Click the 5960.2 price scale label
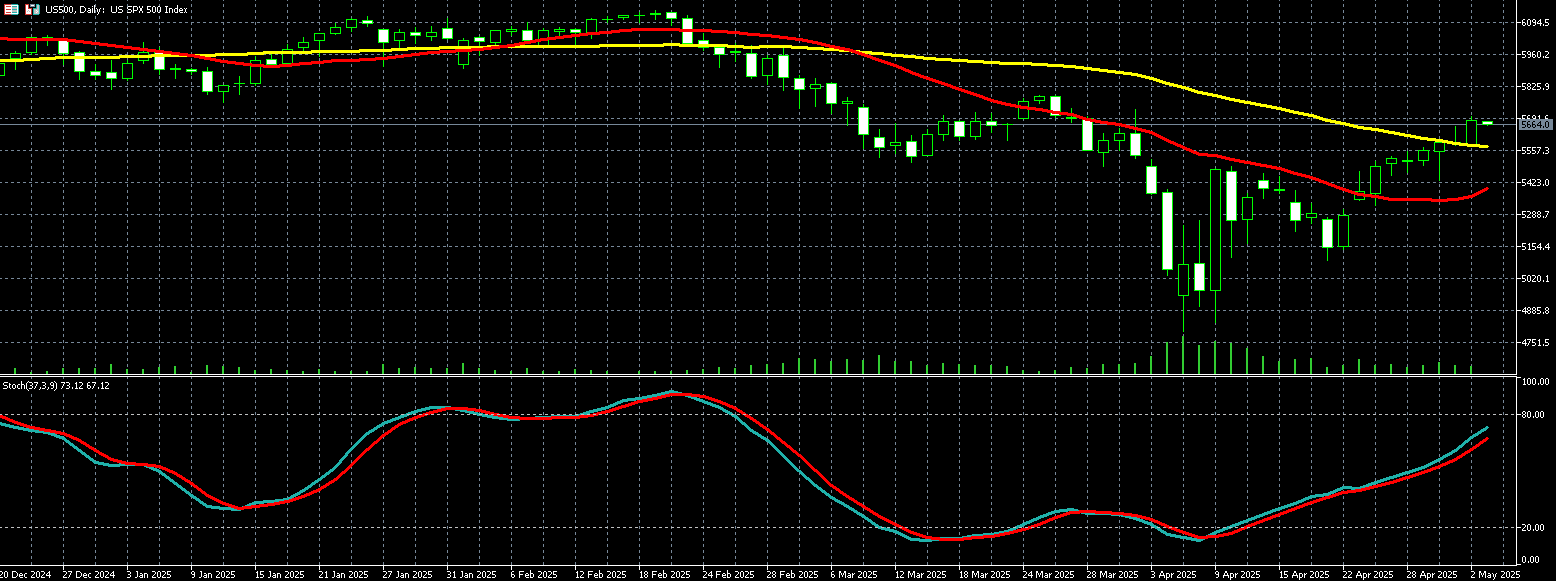The image size is (1556, 581). click(1535, 55)
